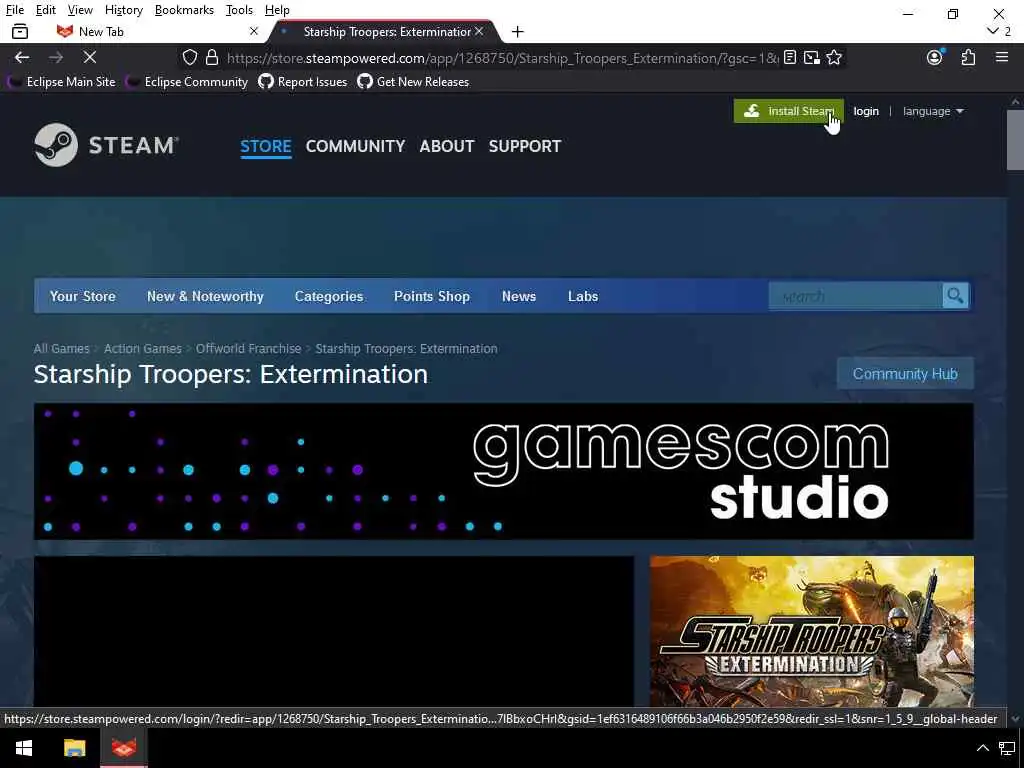Click the red browser icon in taskbar
1024x768 pixels.
coord(123,748)
